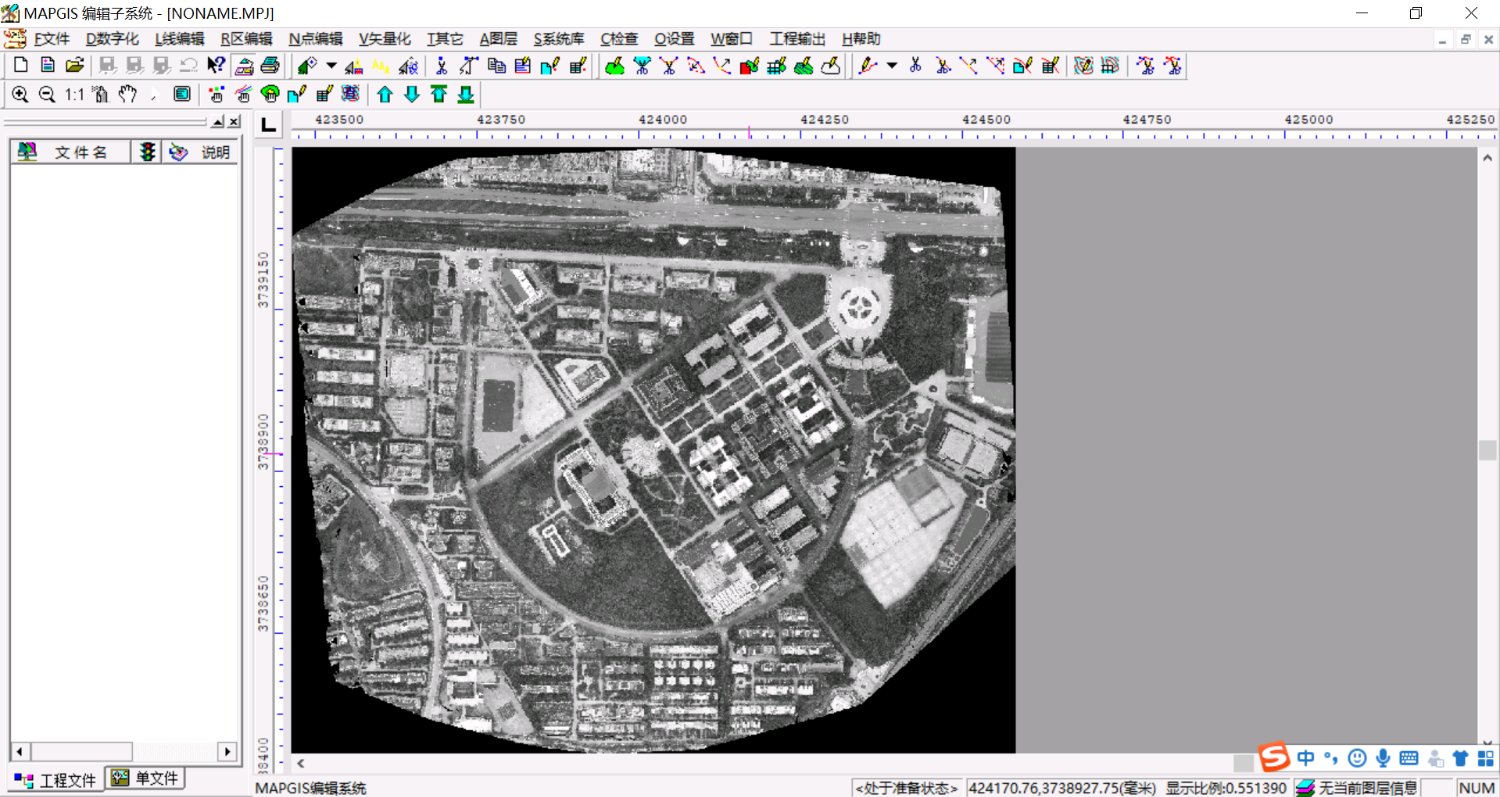The width and height of the screenshot is (1500, 797).
Task: Click the new file icon
Action: (x=20, y=66)
